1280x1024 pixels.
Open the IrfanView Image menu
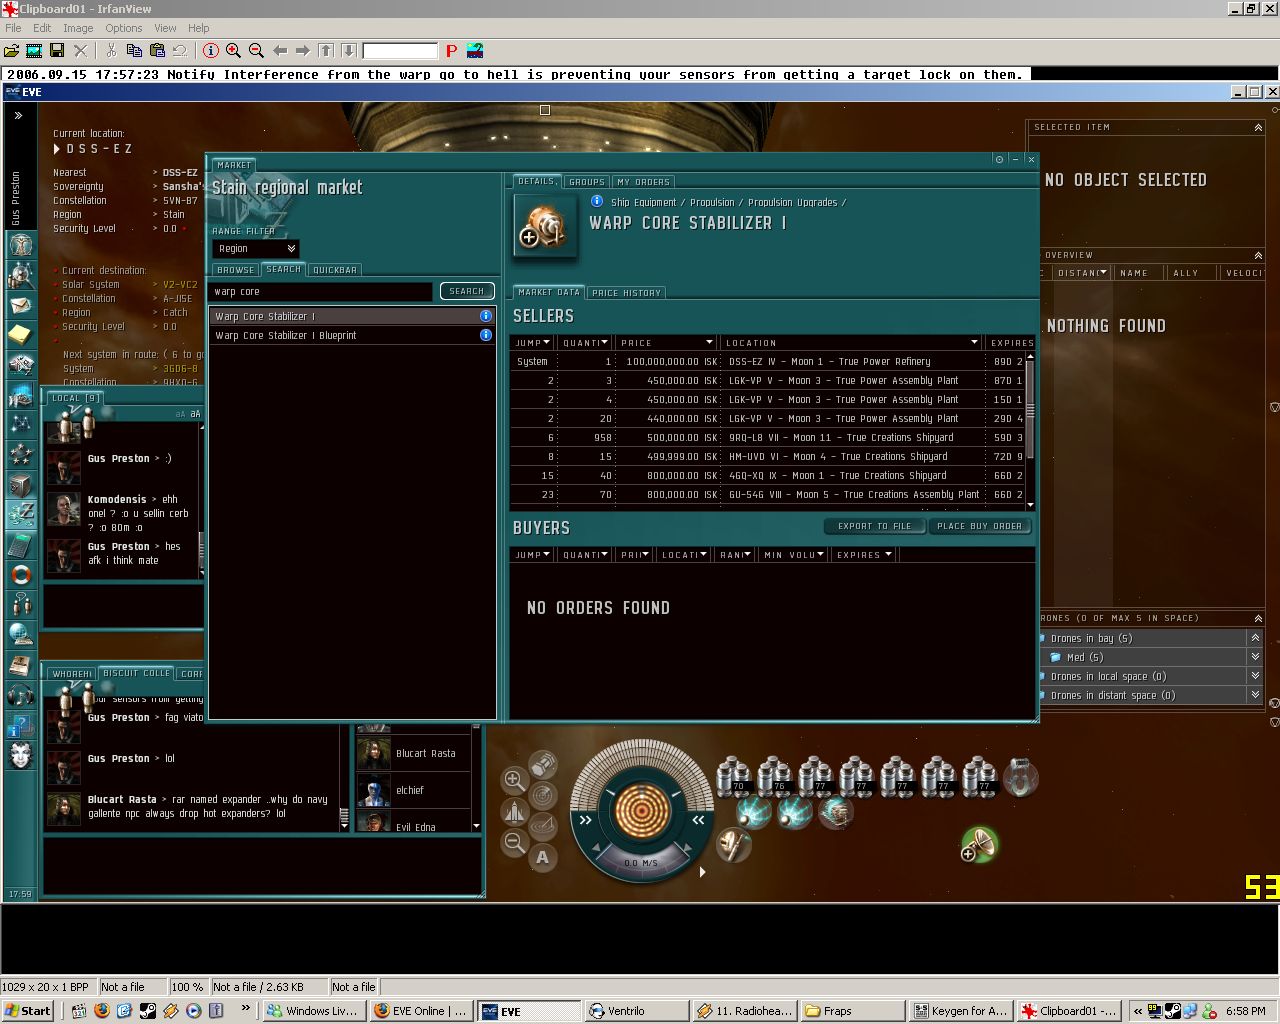coord(78,28)
